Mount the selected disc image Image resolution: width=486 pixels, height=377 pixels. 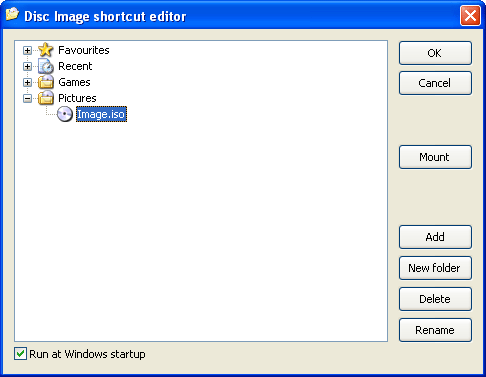pyautogui.click(x=435, y=157)
